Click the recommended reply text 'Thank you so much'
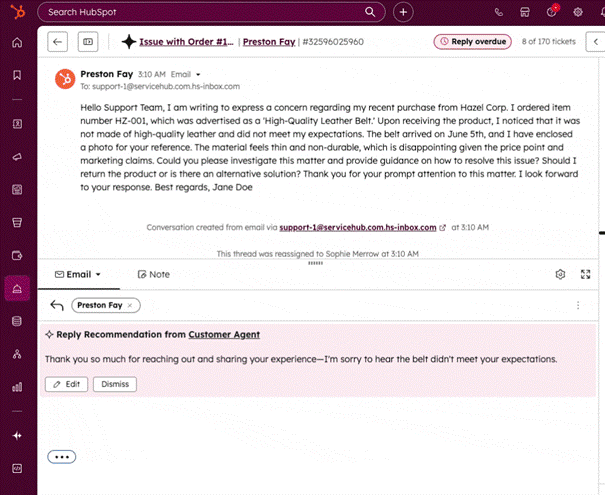The width and height of the screenshot is (605, 495). [301, 359]
